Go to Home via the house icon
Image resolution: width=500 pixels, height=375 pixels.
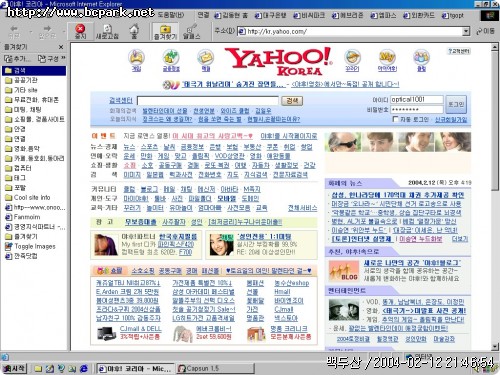tap(134, 31)
